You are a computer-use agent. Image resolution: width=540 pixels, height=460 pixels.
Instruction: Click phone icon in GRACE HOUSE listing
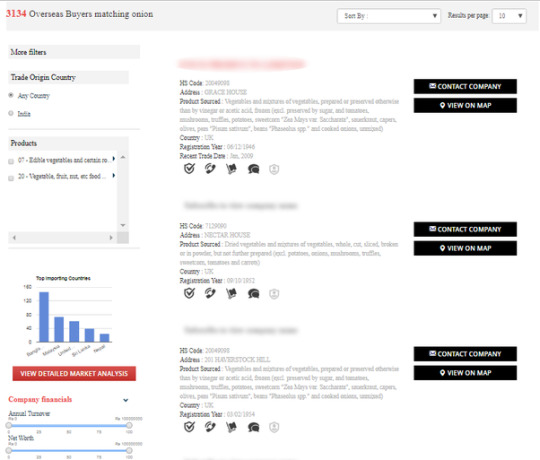(x=210, y=169)
